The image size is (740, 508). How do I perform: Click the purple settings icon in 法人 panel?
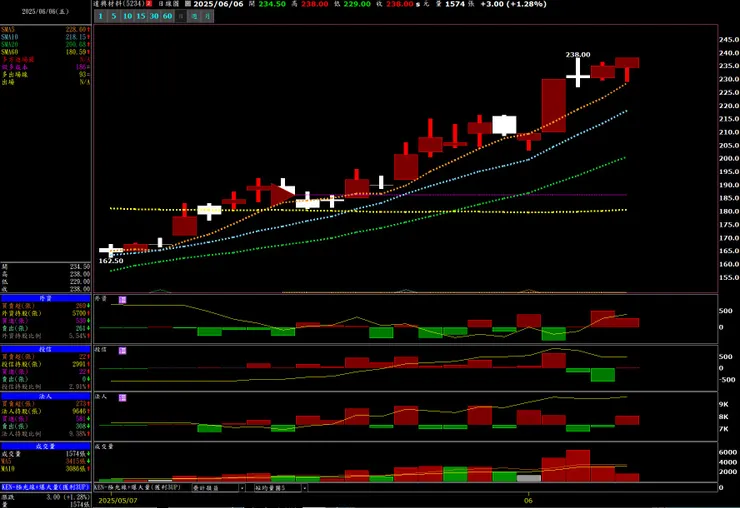pyautogui.click(x=123, y=398)
